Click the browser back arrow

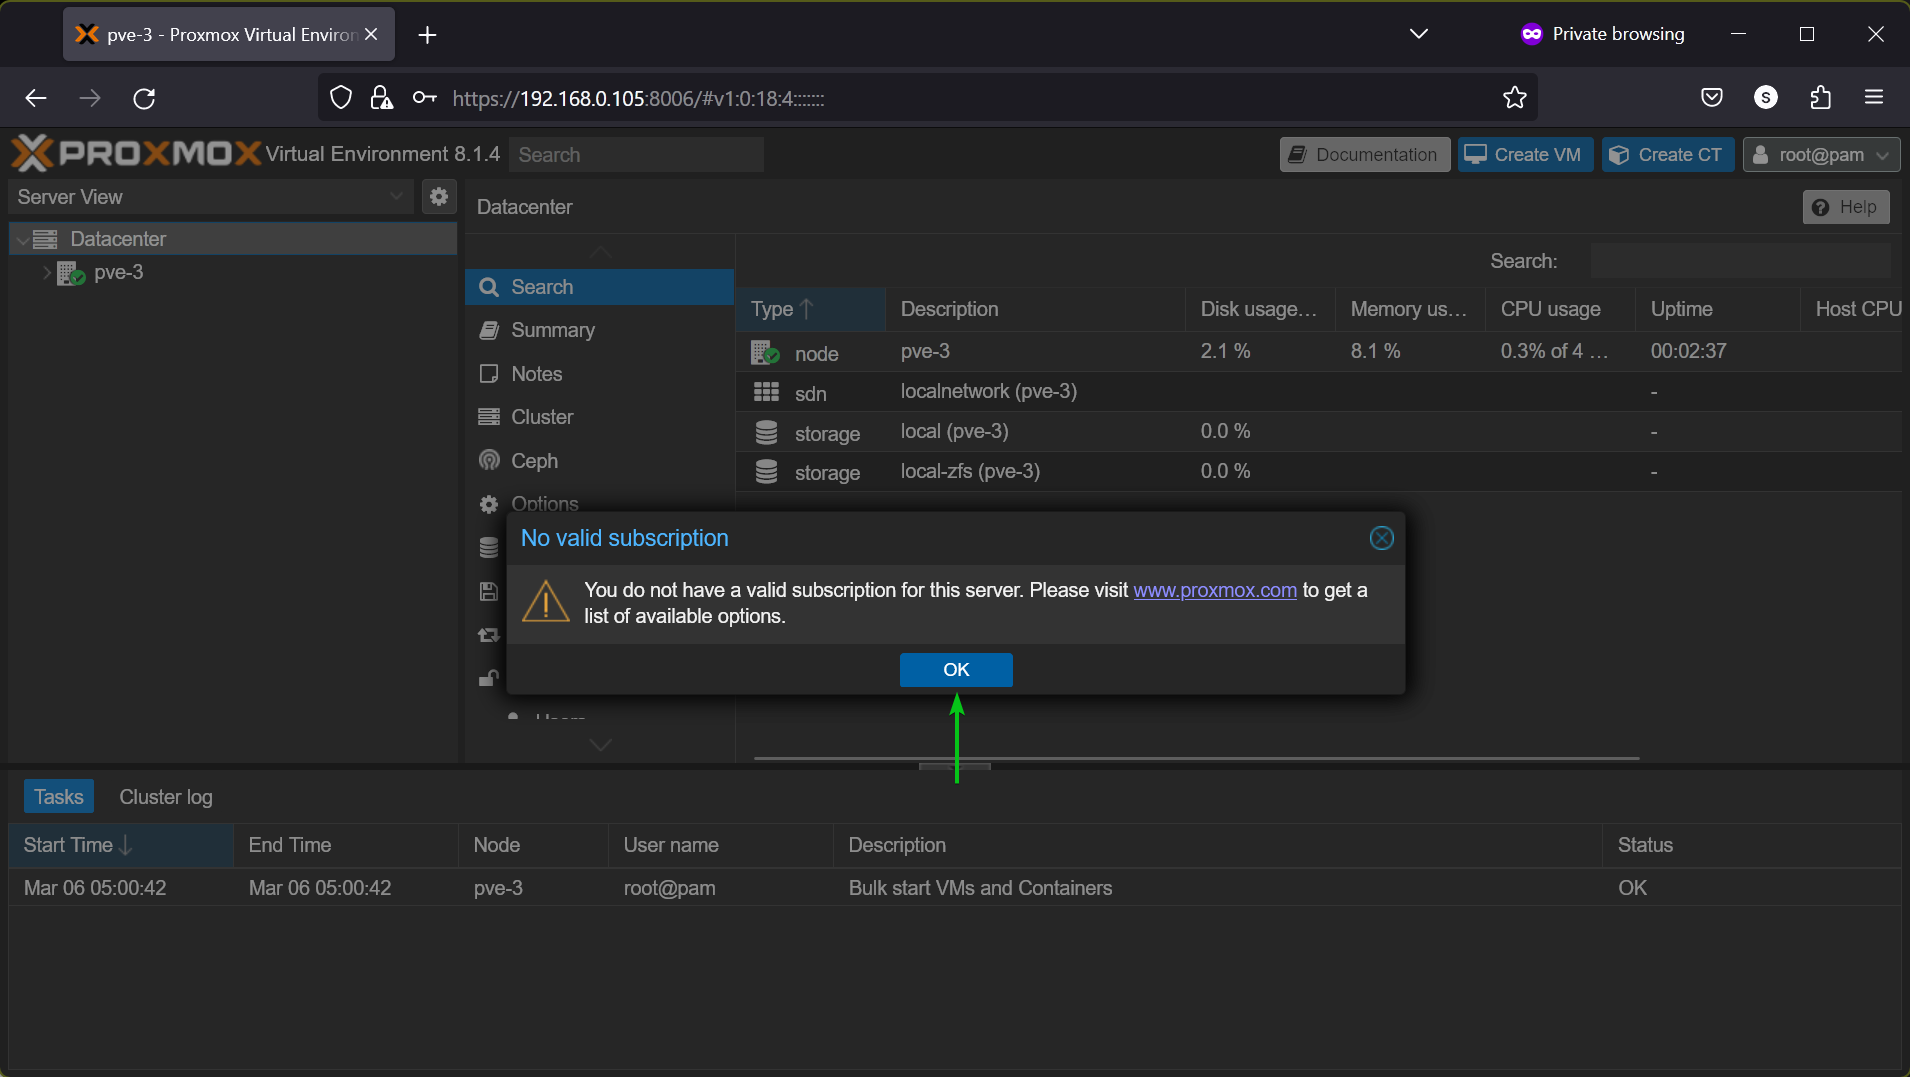click(x=36, y=98)
